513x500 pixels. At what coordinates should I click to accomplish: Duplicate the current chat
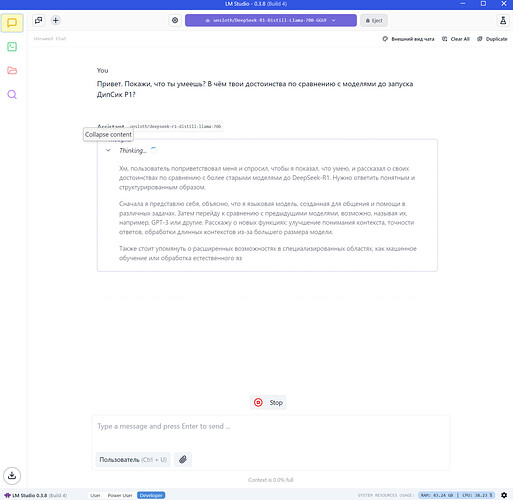click(492, 39)
